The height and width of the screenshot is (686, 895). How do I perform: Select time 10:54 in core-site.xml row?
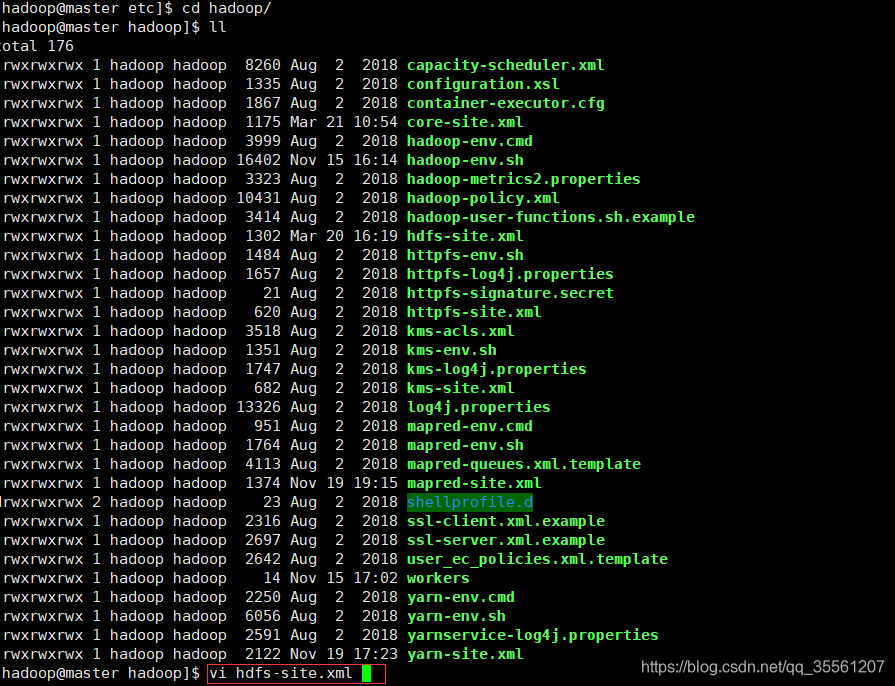[375, 122]
